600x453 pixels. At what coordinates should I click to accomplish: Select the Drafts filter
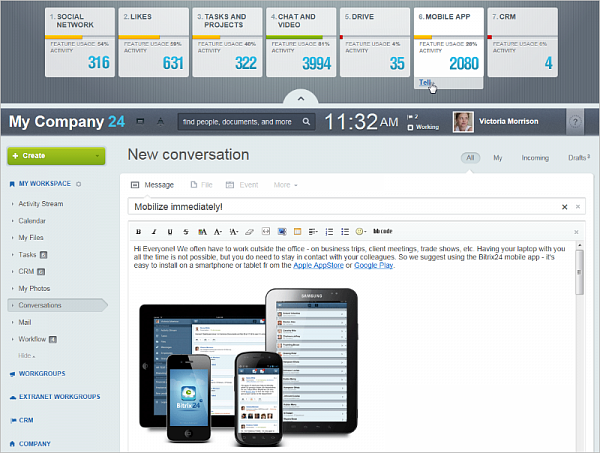pos(579,158)
